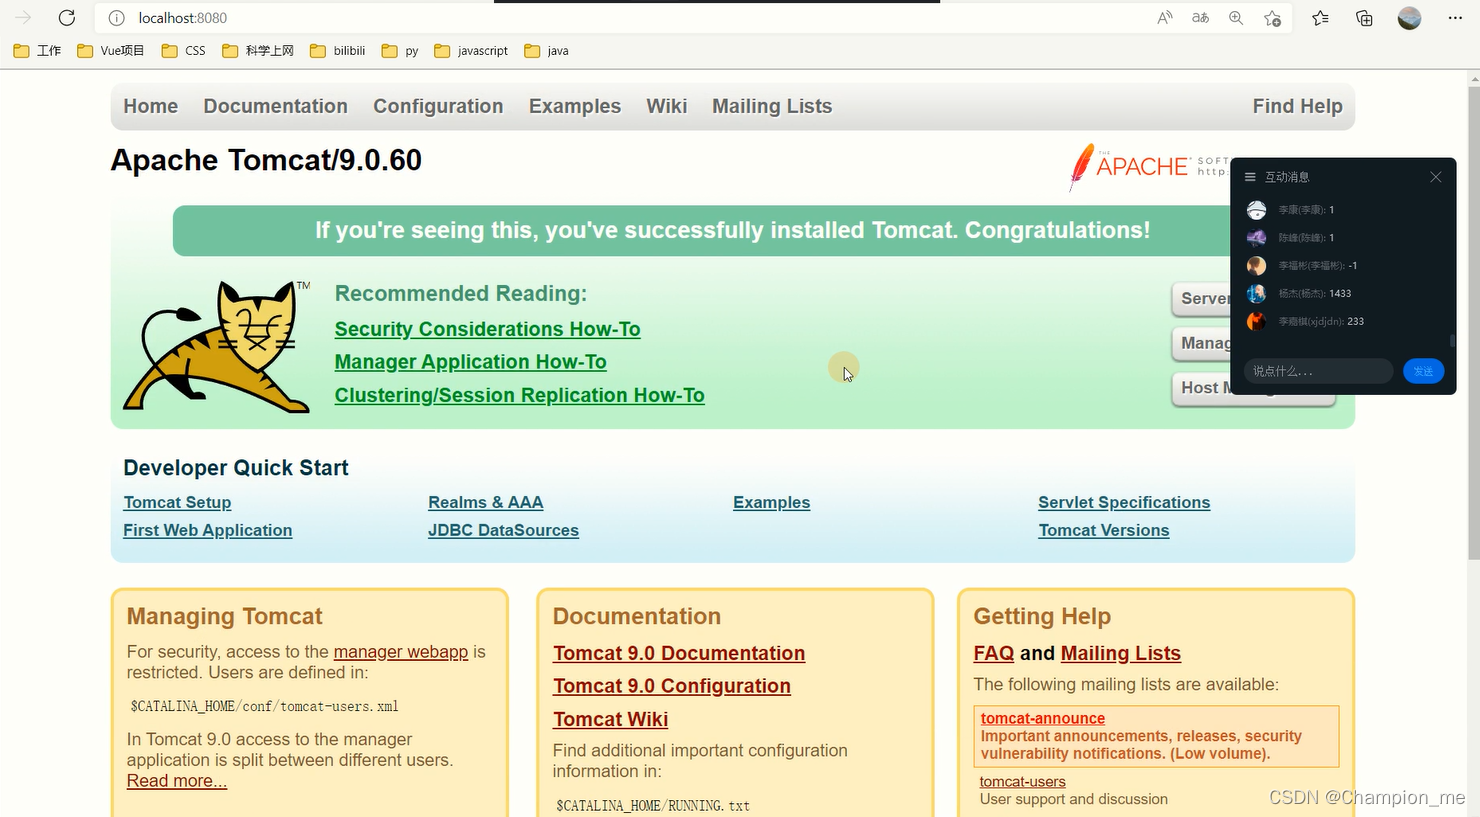This screenshot has width=1480, height=817.
Task: Open the bilibili bookmarks folder
Action: point(338,51)
